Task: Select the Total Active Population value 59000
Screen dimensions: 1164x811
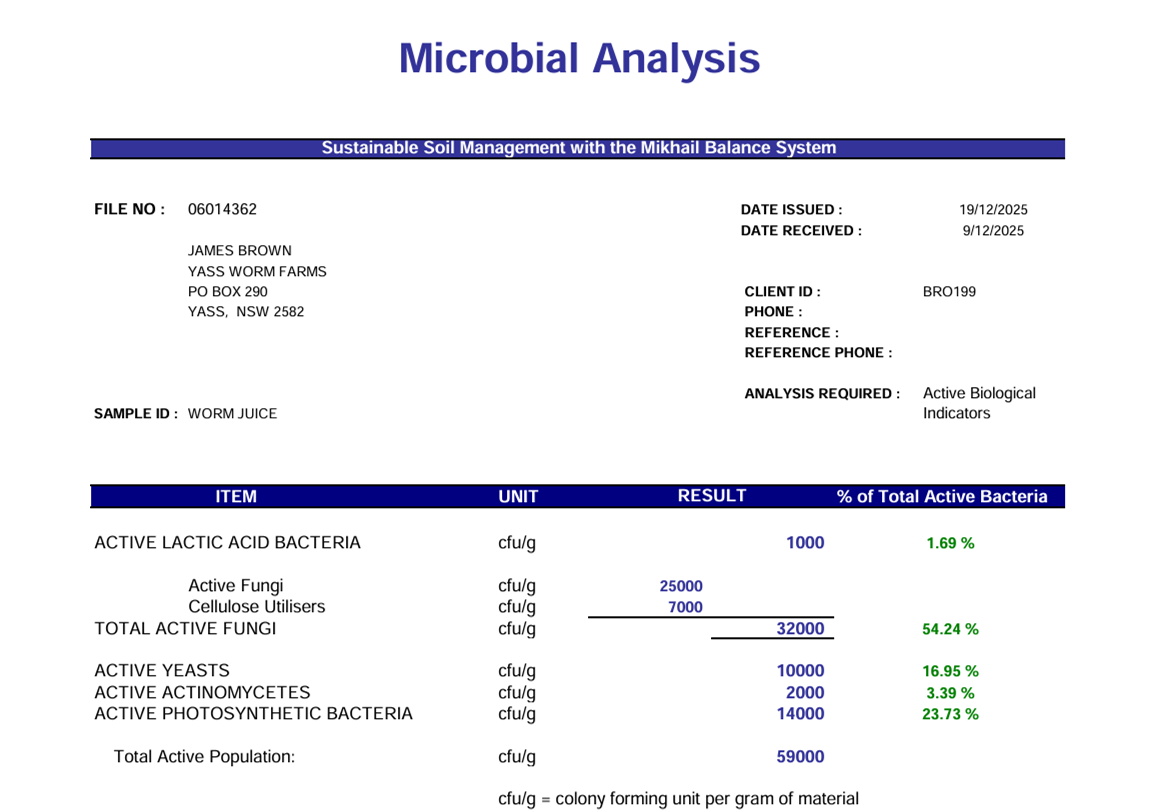Action: [x=800, y=756]
